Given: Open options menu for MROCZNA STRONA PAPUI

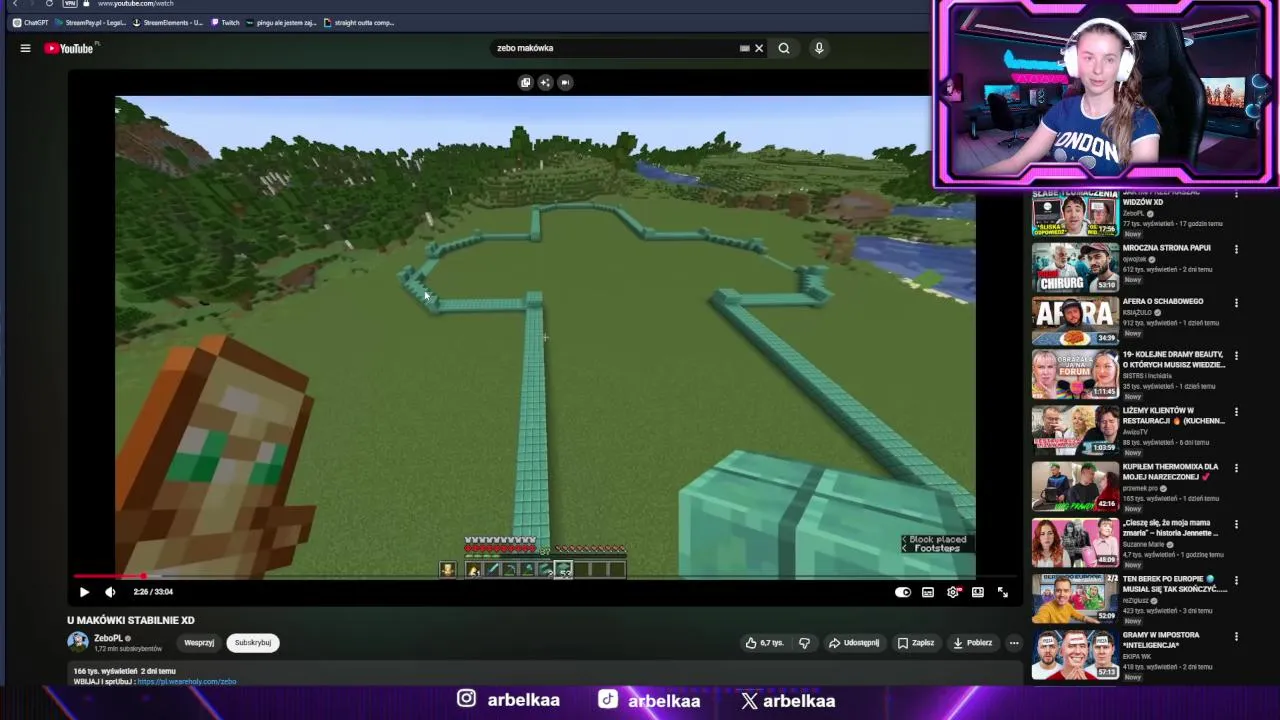Looking at the screenshot, I should (x=1236, y=249).
